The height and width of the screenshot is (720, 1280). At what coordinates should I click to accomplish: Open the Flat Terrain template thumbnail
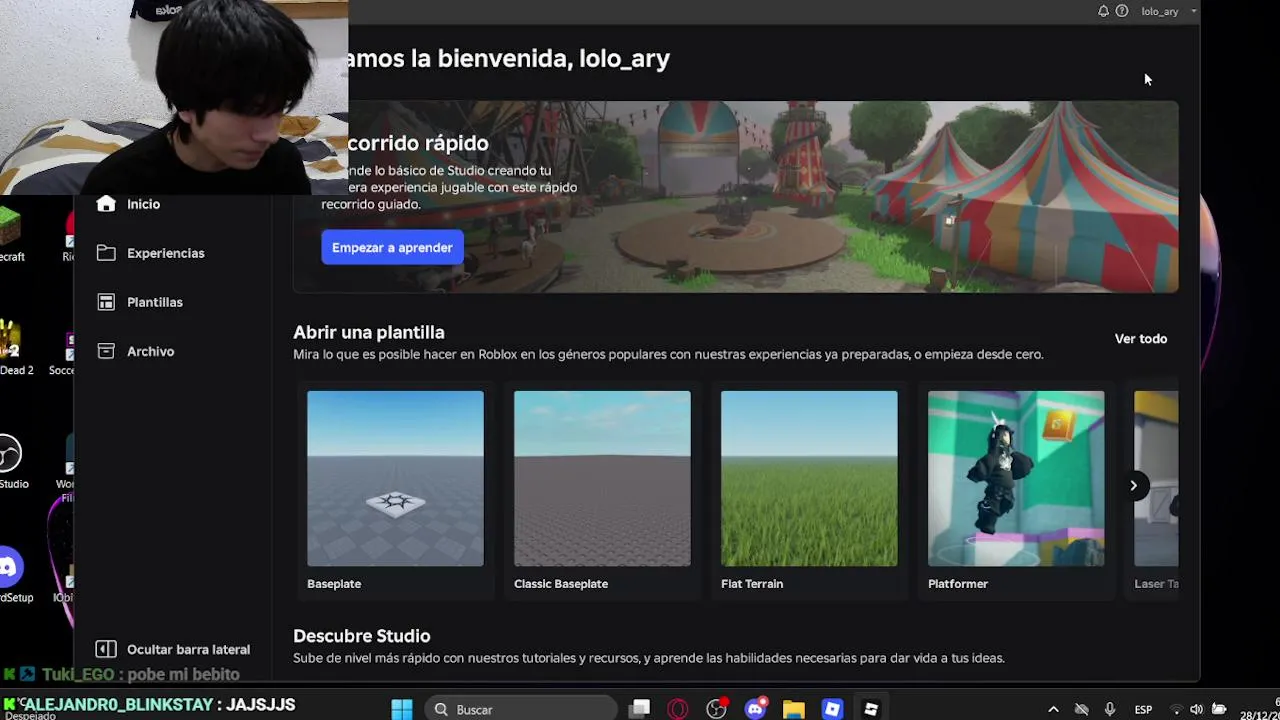pos(809,478)
